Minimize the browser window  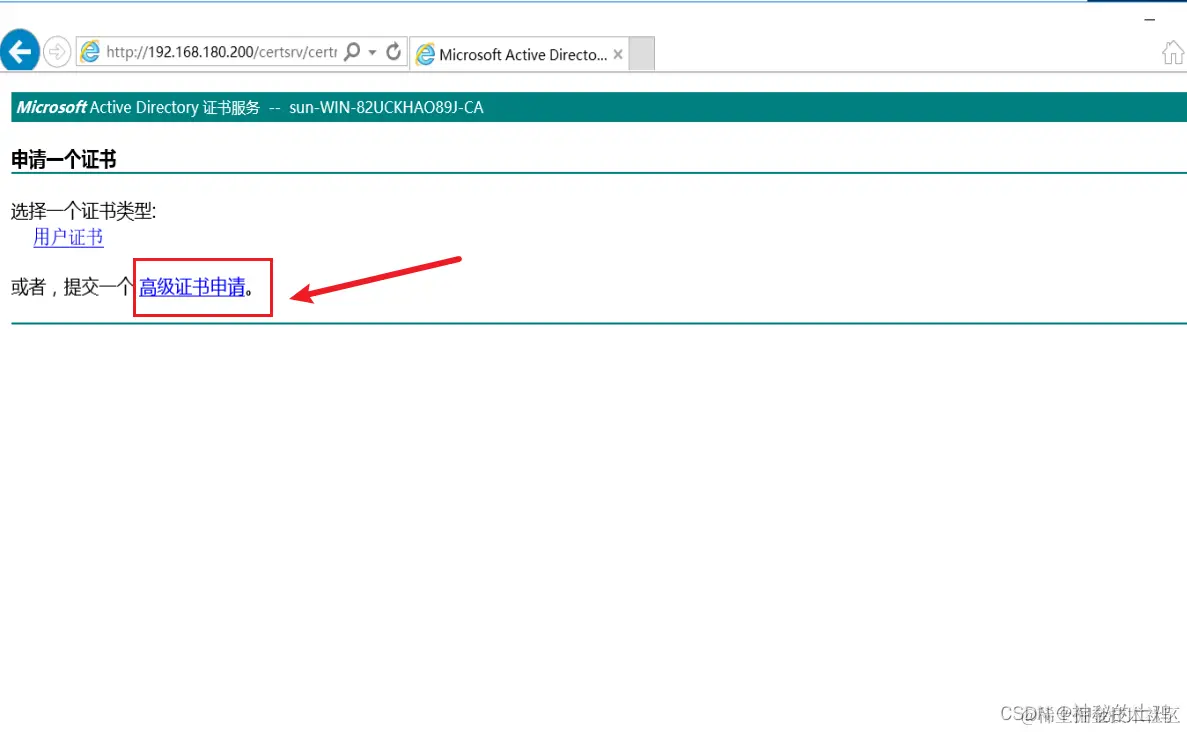[1150, 20]
